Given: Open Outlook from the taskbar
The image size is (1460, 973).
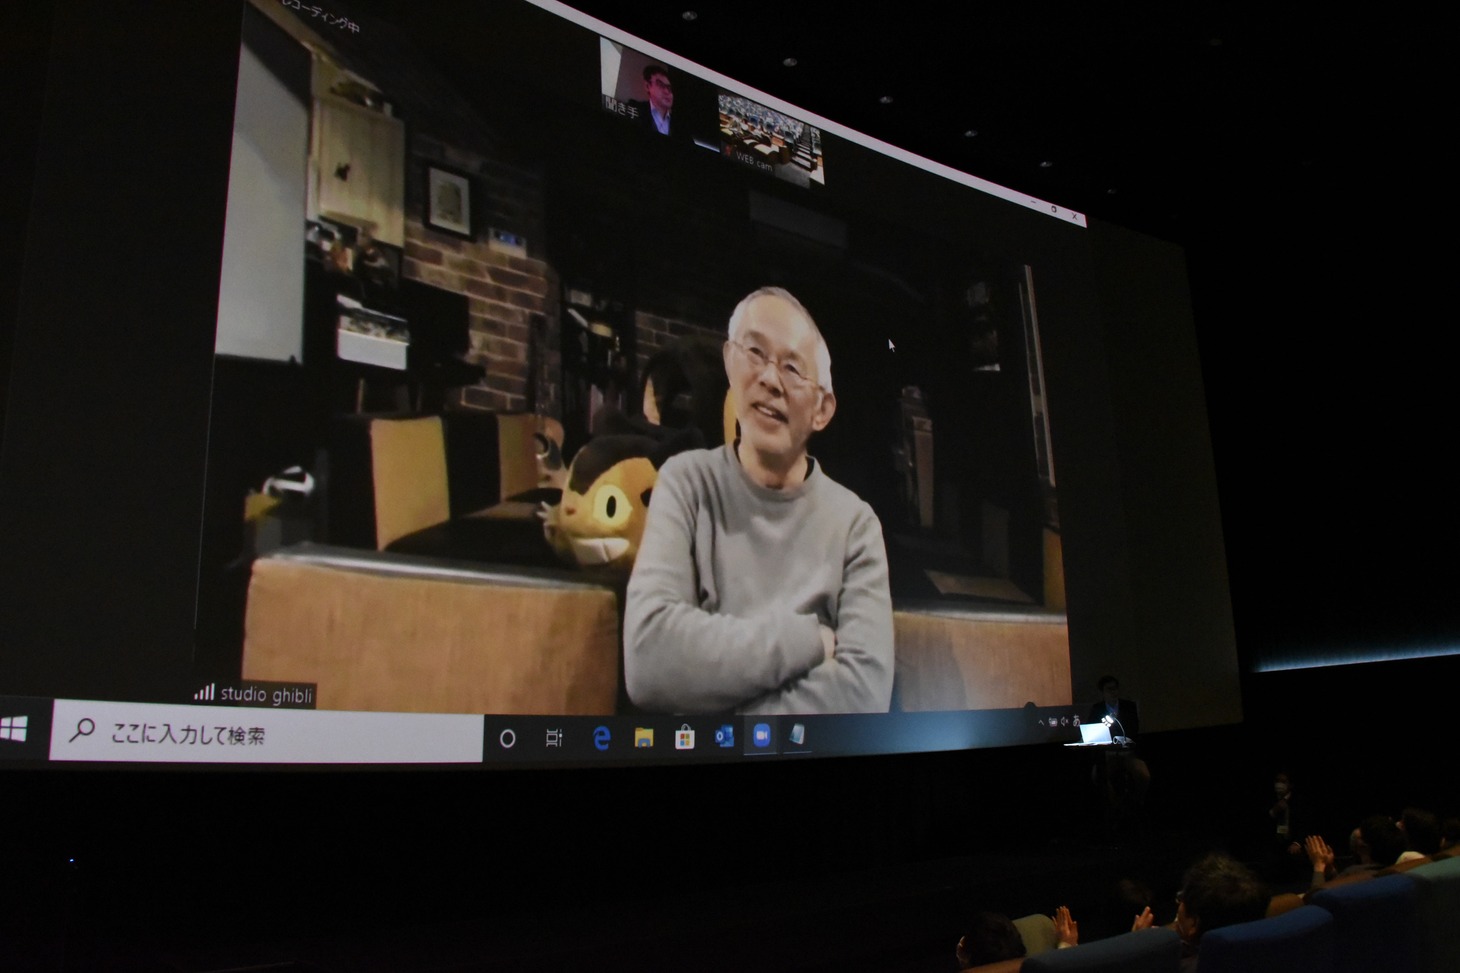Looking at the screenshot, I should click(724, 737).
